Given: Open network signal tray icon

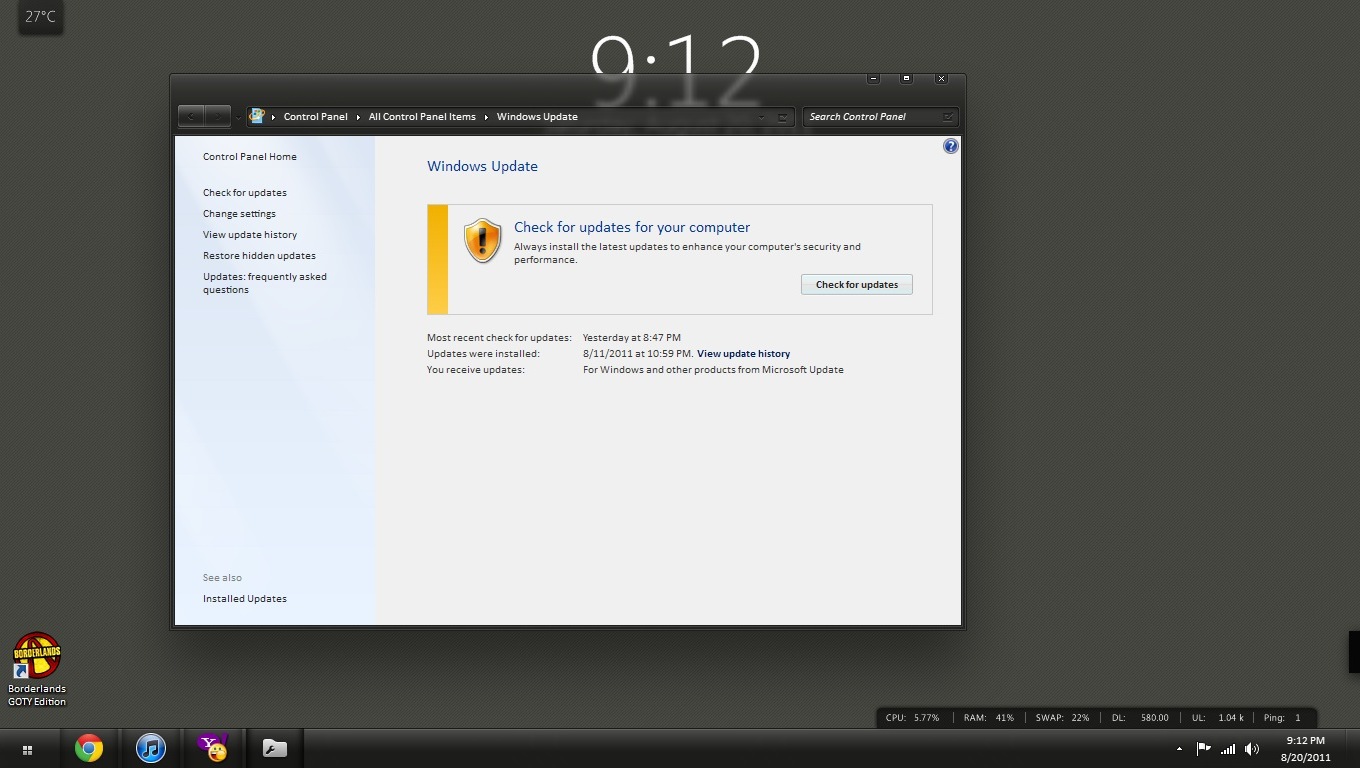Looking at the screenshot, I should point(1228,748).
